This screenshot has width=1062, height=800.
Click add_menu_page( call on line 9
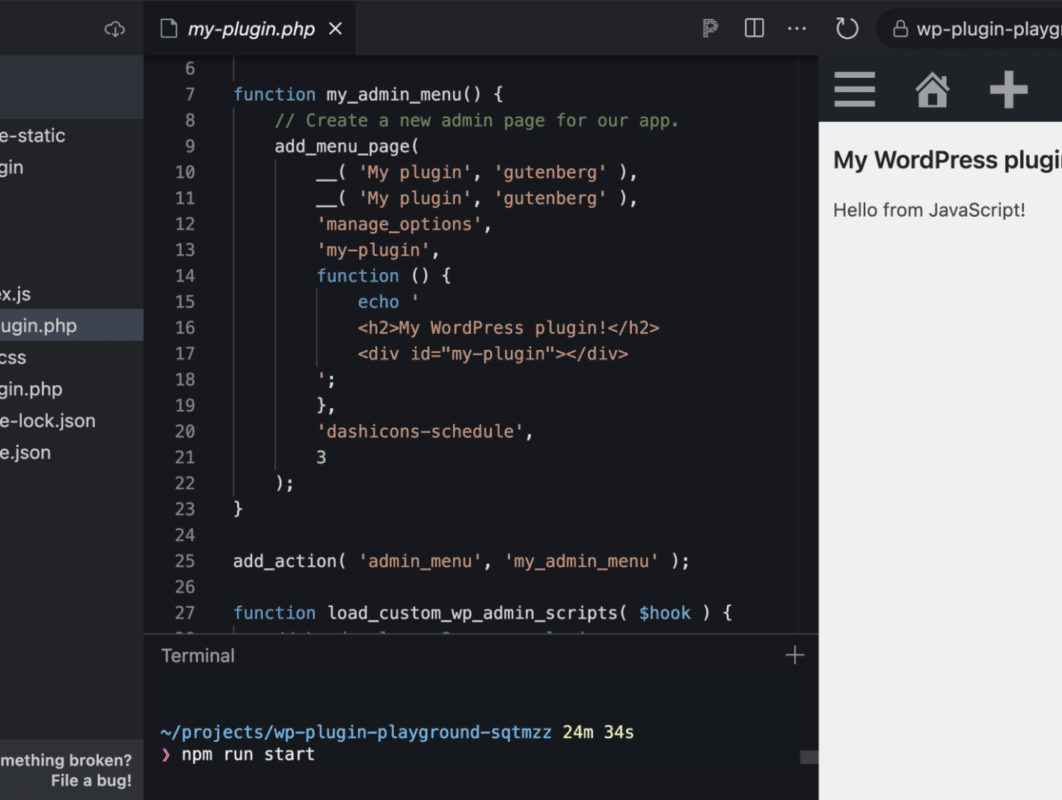point(347,146)
